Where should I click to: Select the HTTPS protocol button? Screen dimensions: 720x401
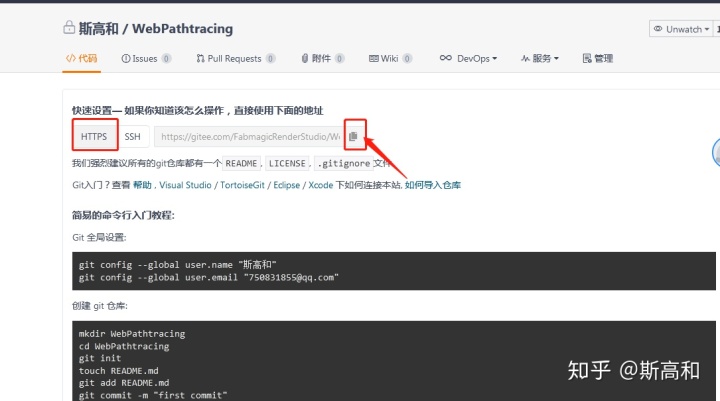pyautogui.click(x=94, y=136)
